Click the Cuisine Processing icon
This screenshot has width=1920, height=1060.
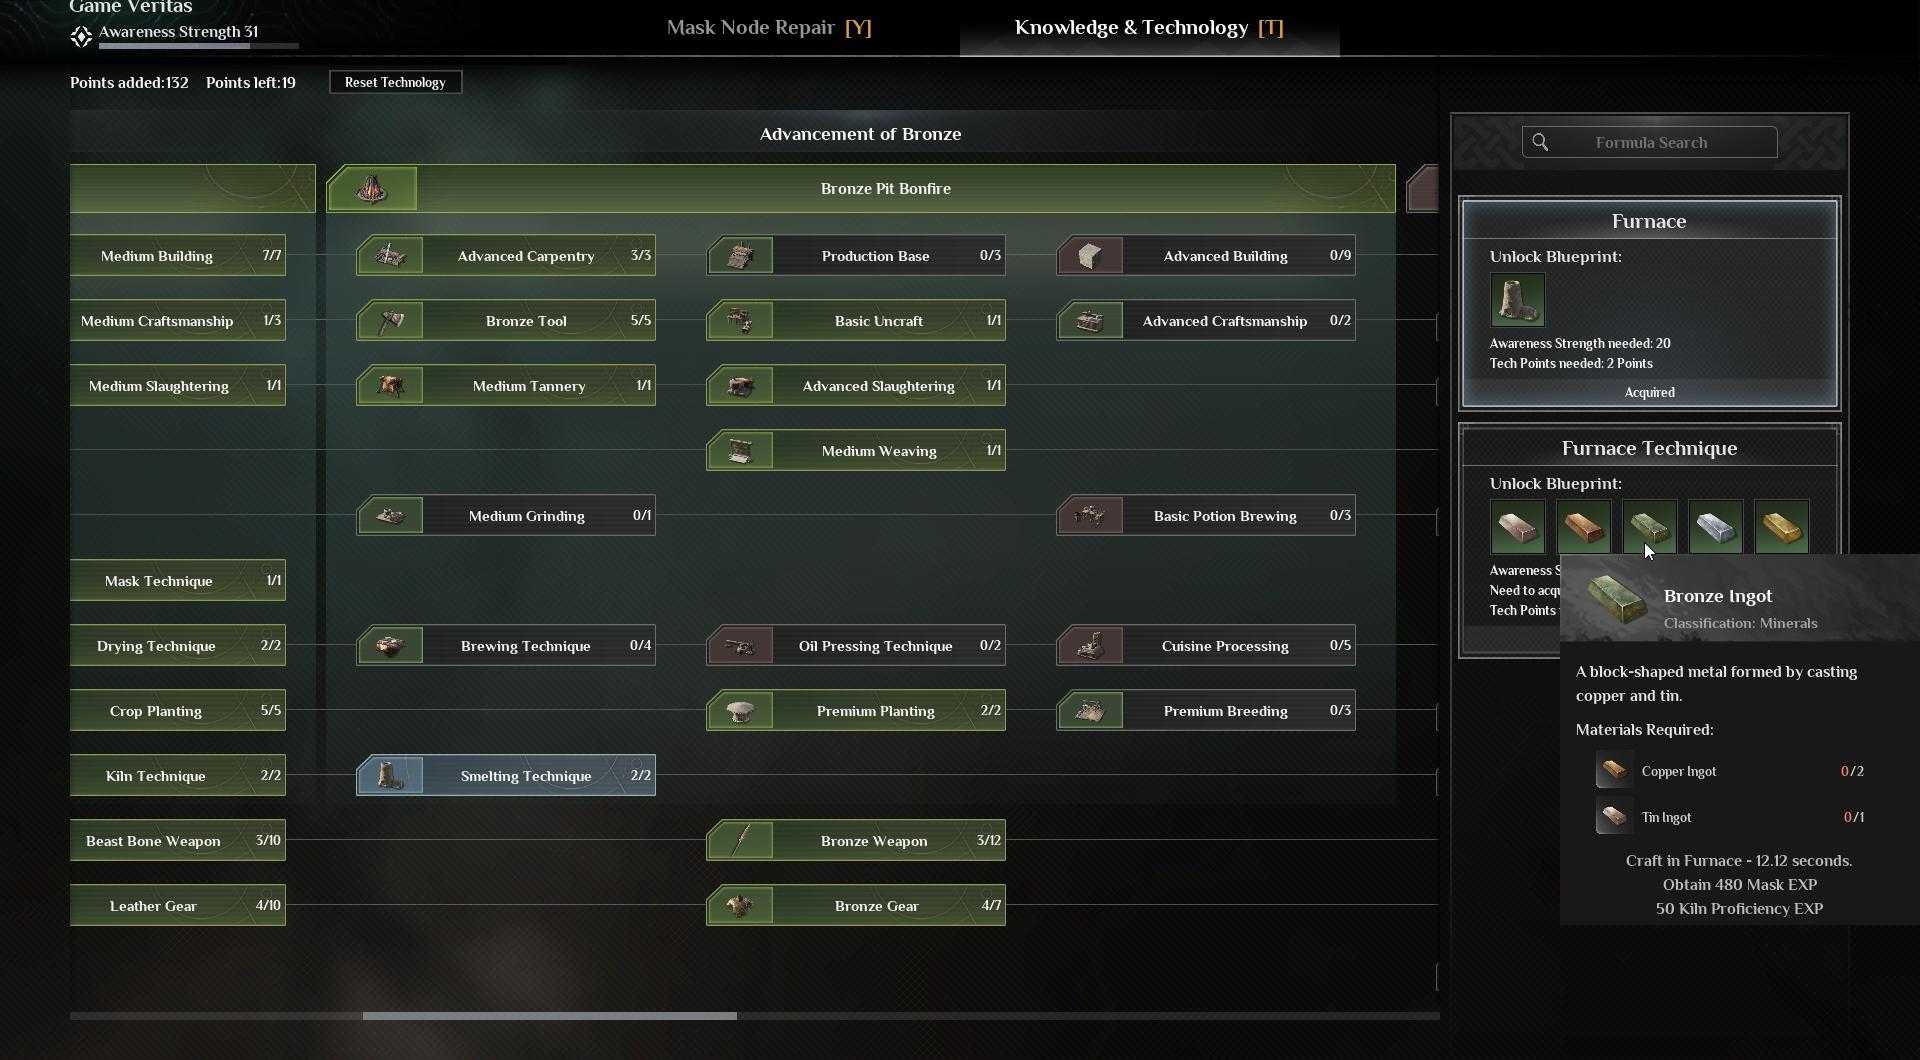pyautogui.click(x=1090, y=646)
